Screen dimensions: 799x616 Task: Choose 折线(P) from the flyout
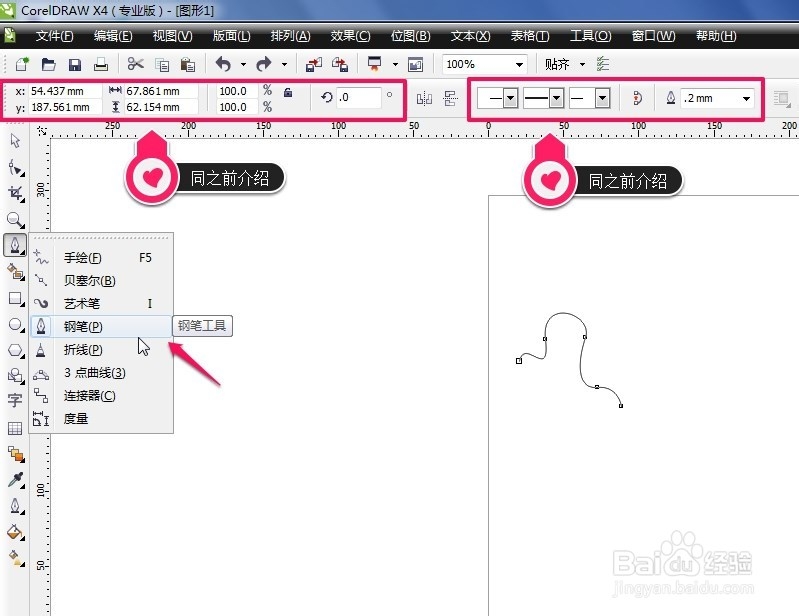101,350
